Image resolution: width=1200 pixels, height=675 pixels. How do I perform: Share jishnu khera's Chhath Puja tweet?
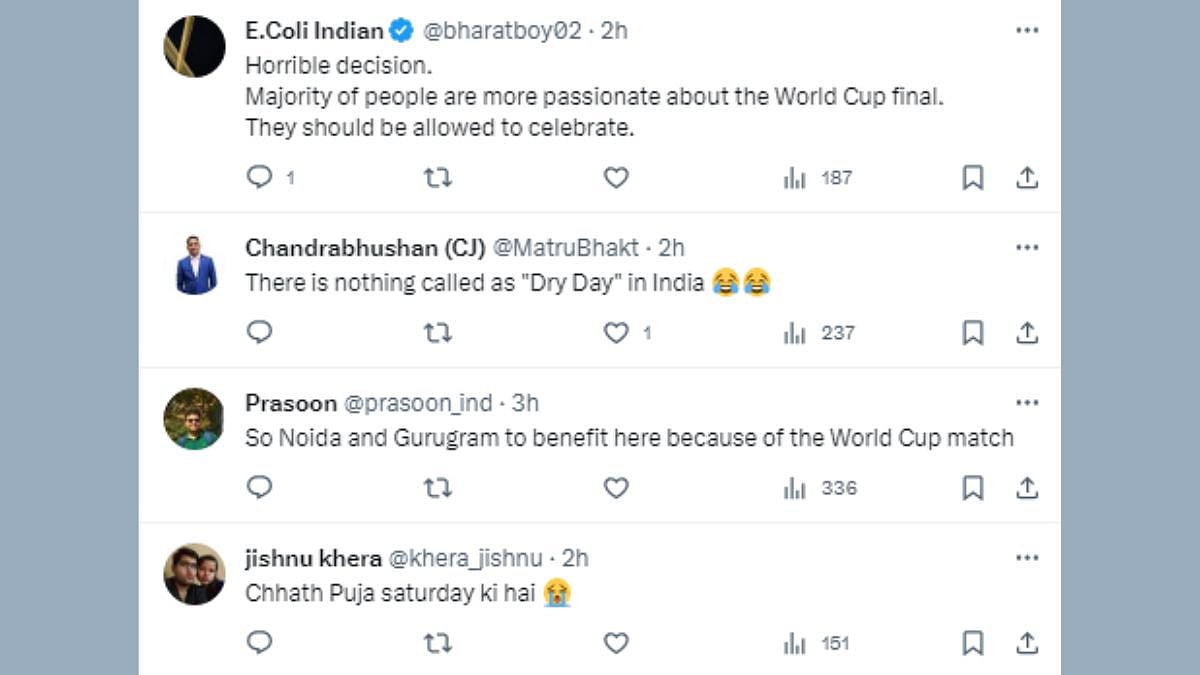[x=1026, y=643]
